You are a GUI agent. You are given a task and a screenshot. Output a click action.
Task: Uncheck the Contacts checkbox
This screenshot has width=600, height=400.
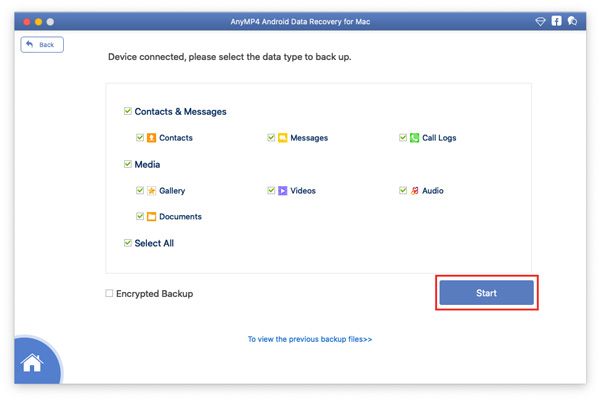140,137
